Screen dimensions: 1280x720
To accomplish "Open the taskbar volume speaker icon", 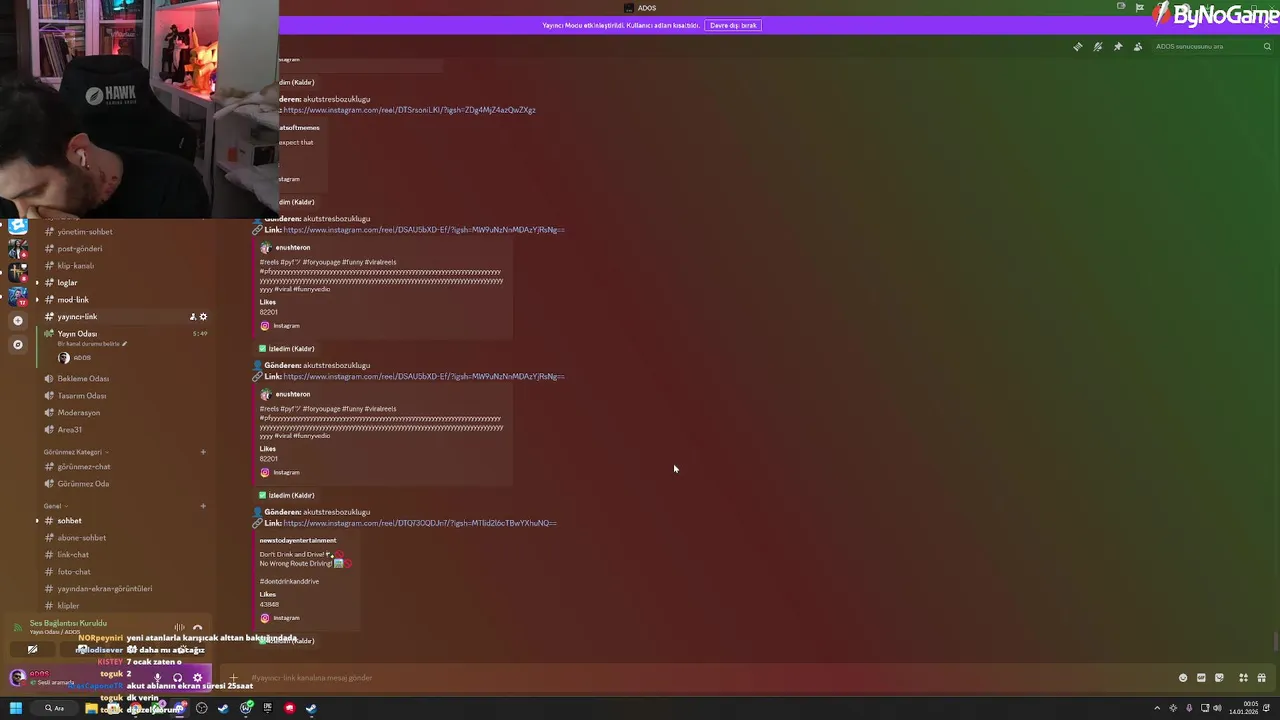I will click(1217, 708).
